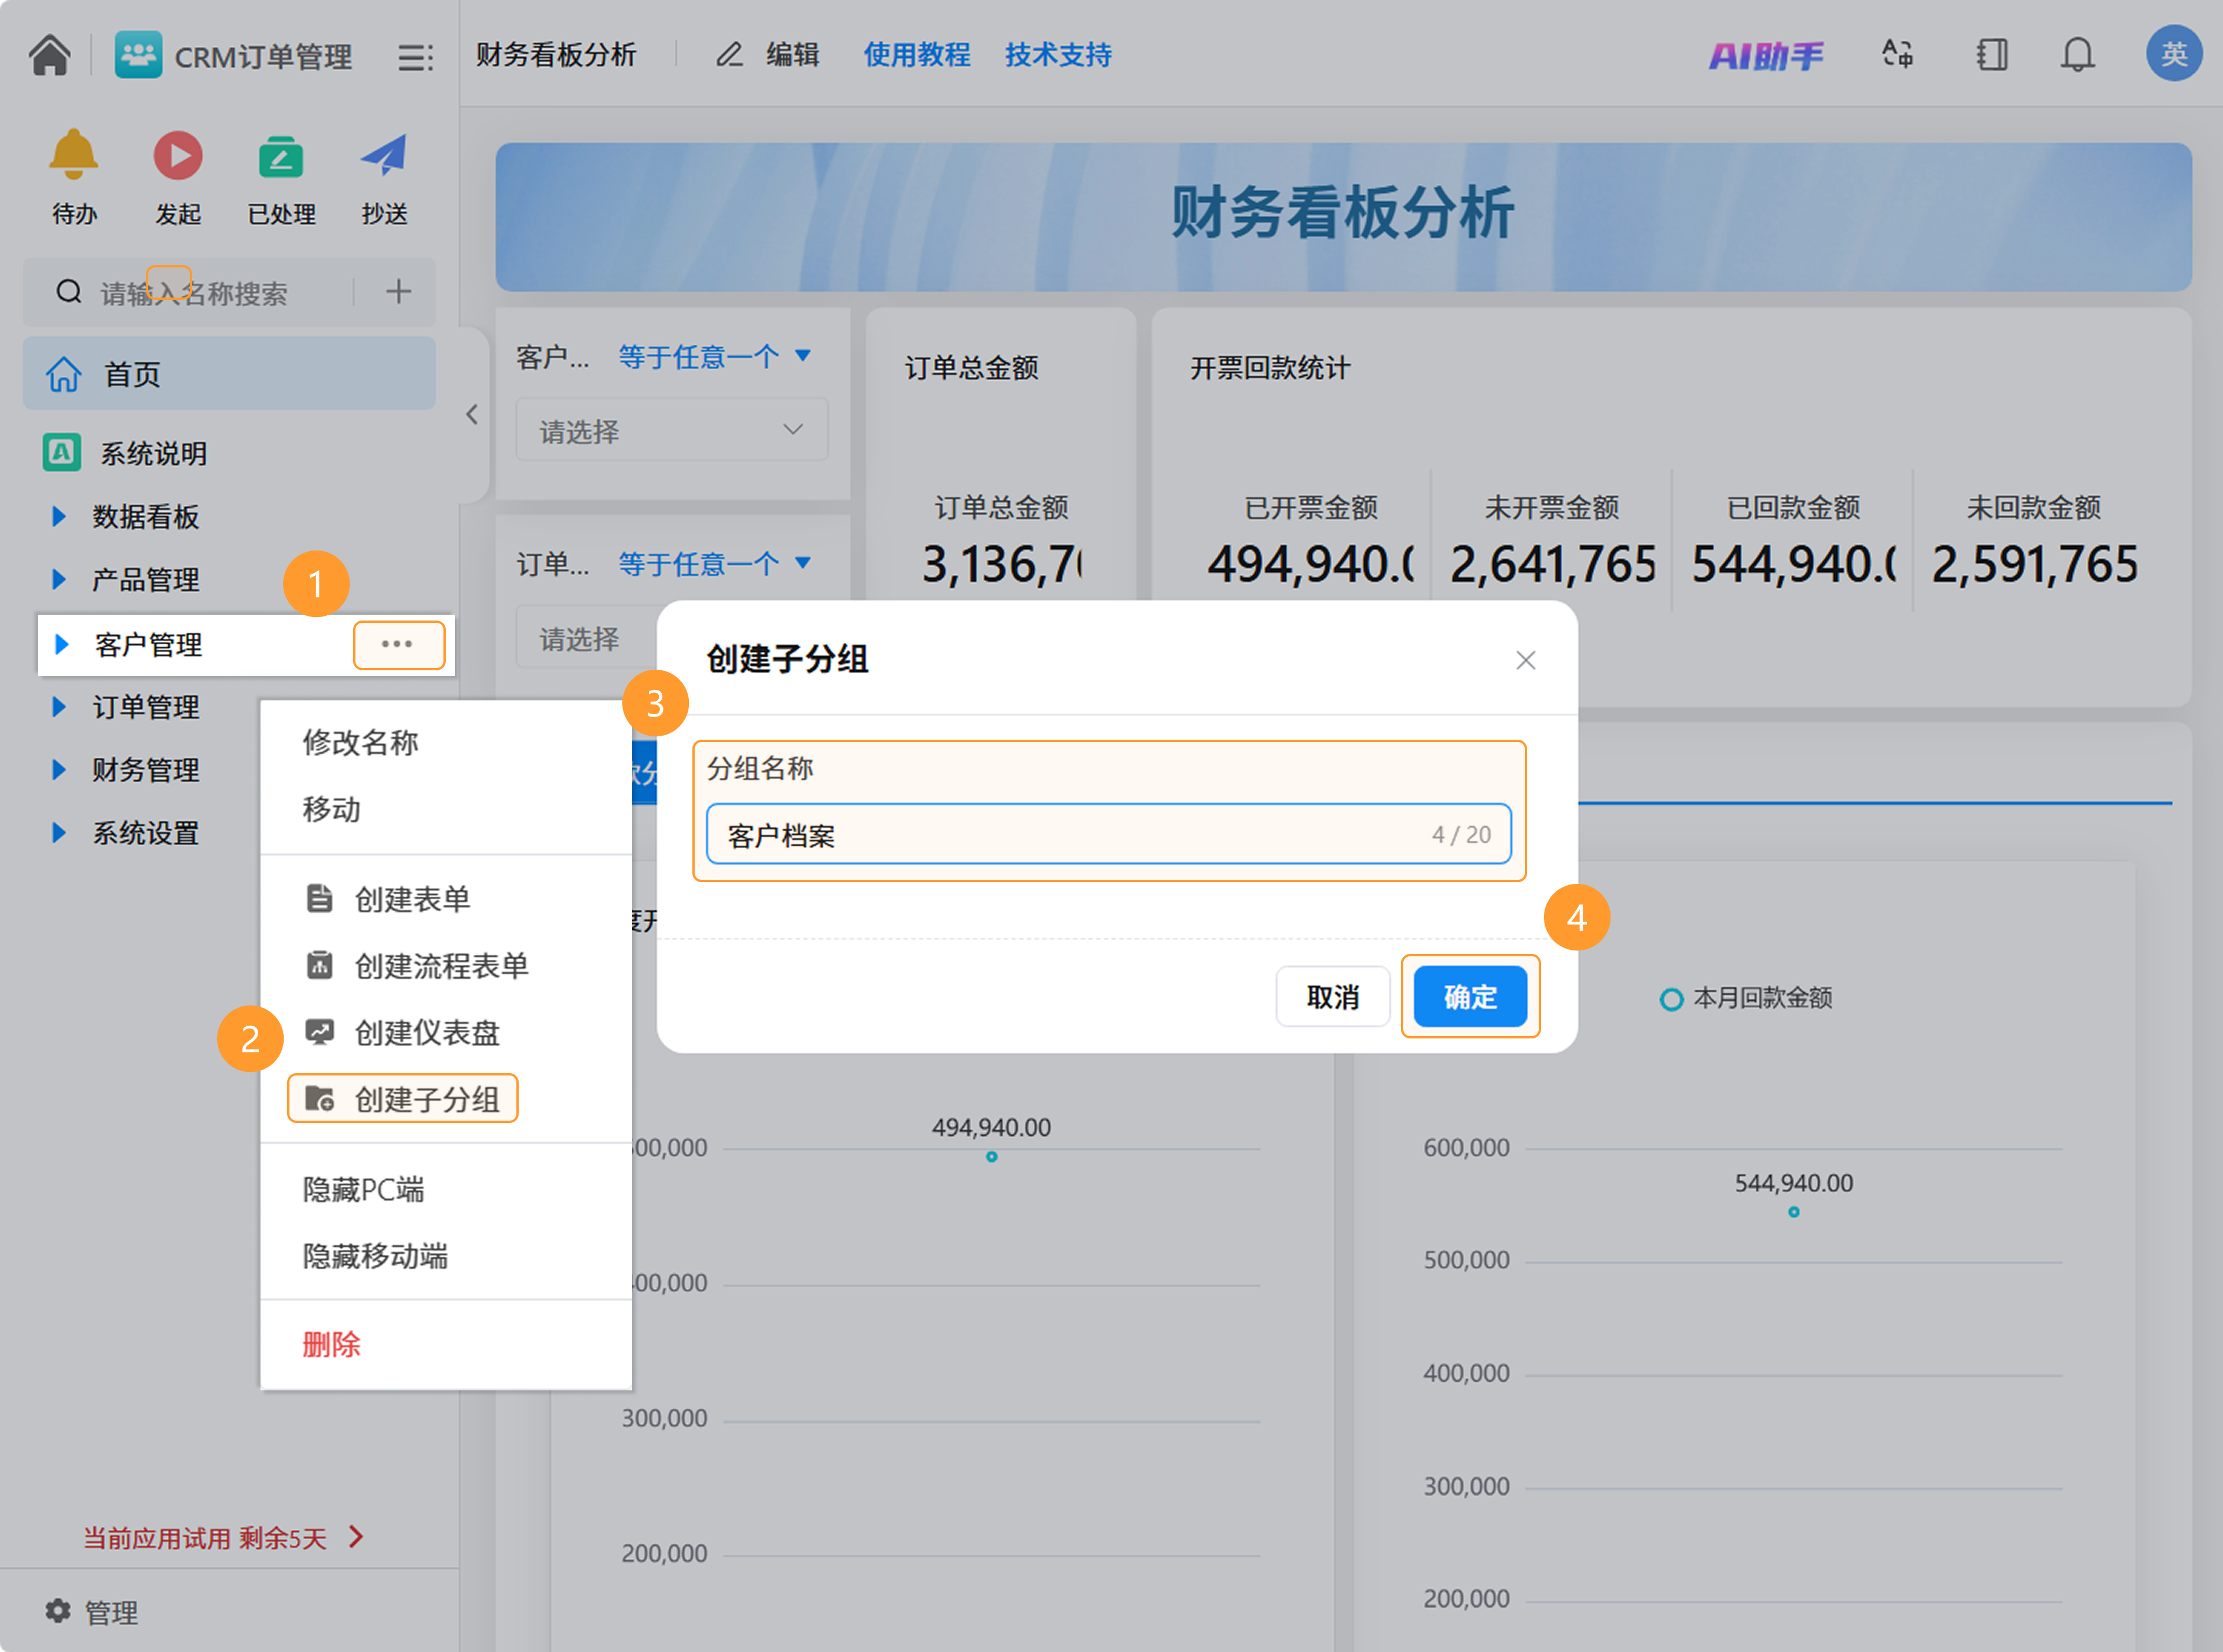2223x1652 pixels.
Task: Click the 已开票金额 label
Action: coord(1311,508)
